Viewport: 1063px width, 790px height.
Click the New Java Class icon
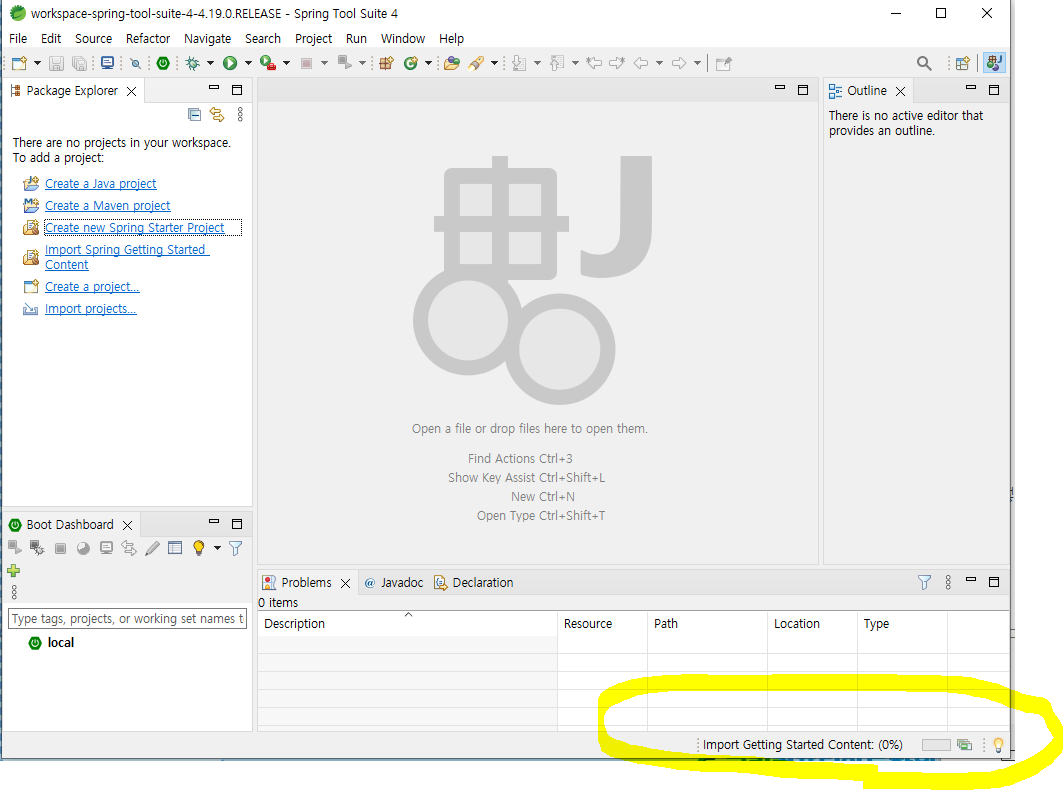[x=410, y=63]
